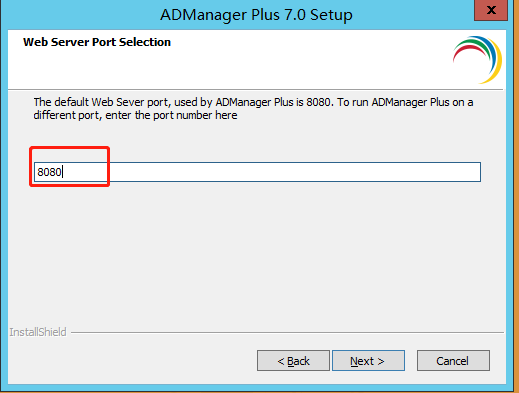
Task: Click the empty gray area below port field
Action: pos(257,253)
